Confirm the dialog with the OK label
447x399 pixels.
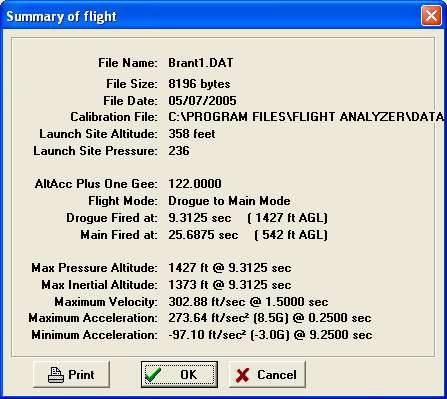tap(189, 375)
